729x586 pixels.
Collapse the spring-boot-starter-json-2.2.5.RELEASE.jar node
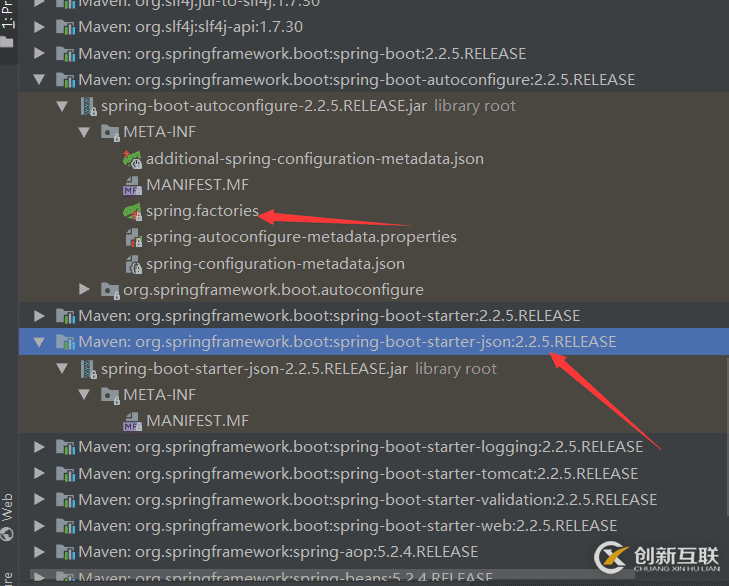tap(62, 369)
